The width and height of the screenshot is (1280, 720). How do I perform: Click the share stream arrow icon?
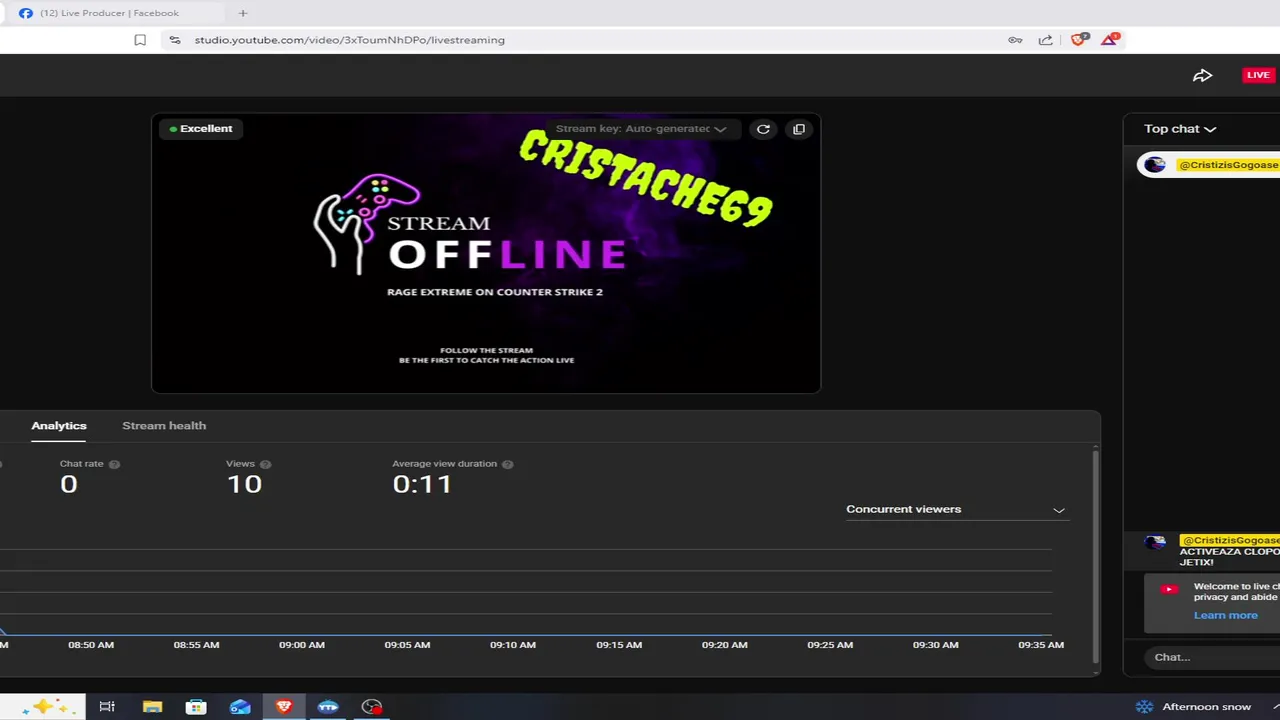1203,75
